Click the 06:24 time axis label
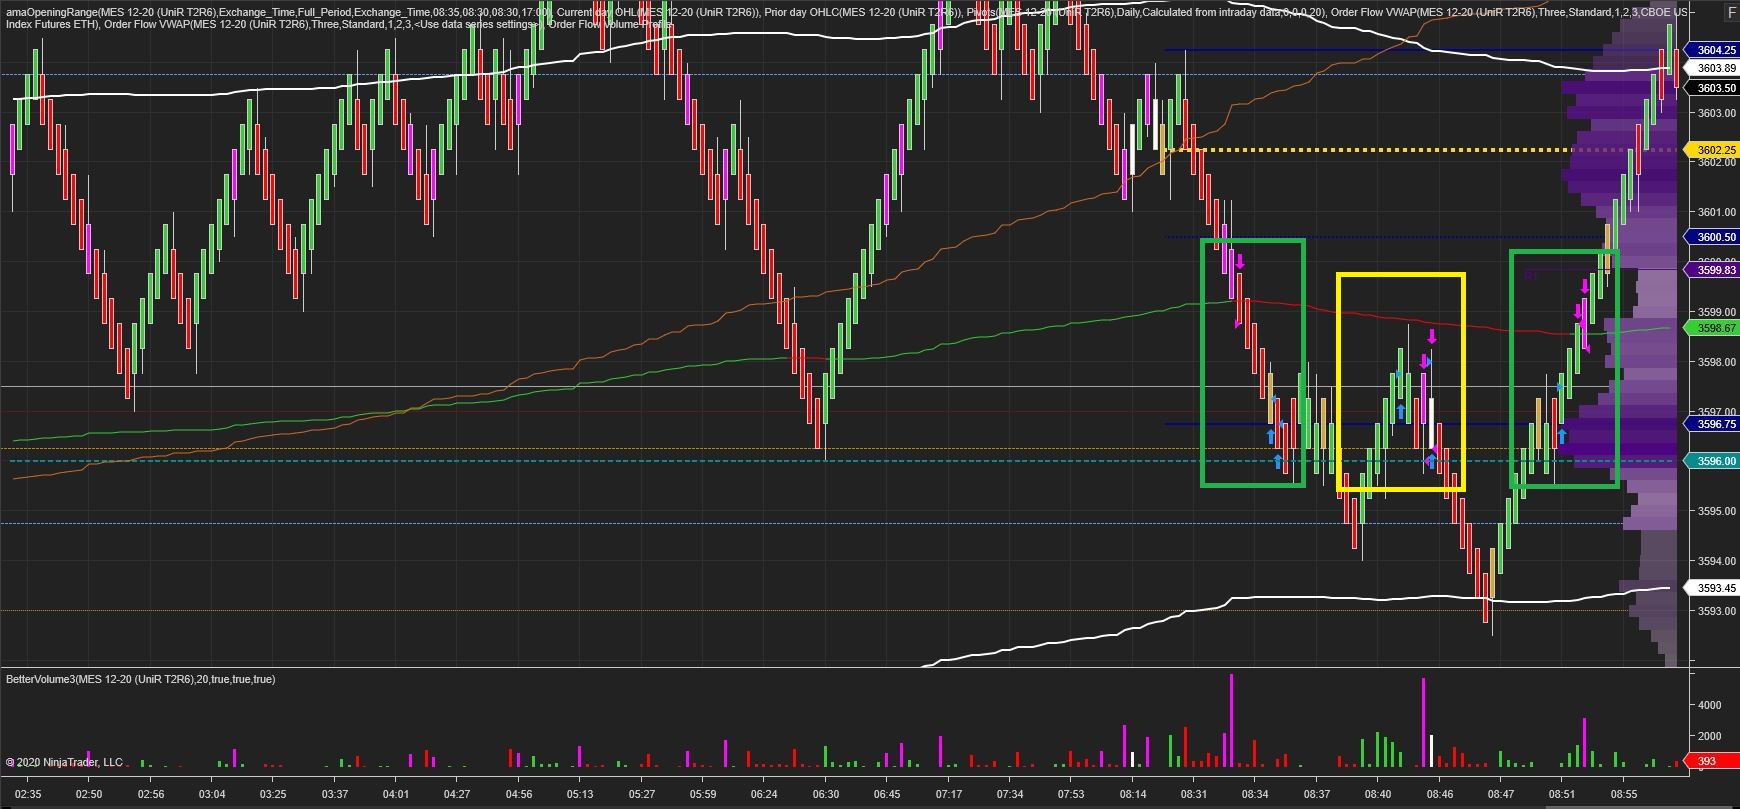 coord(764,794)
